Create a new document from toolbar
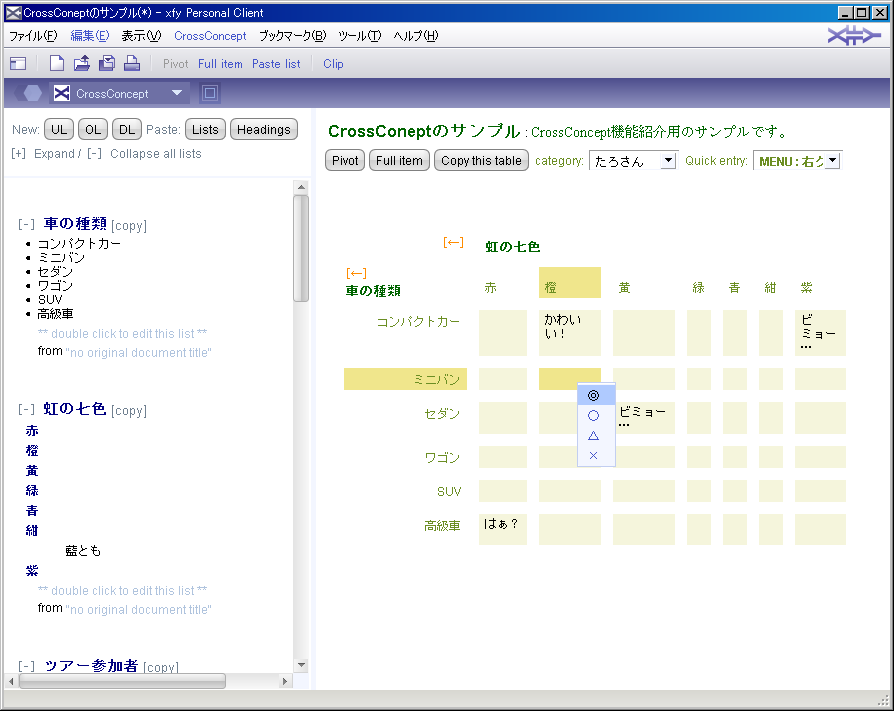 click(x=56, y=63)
